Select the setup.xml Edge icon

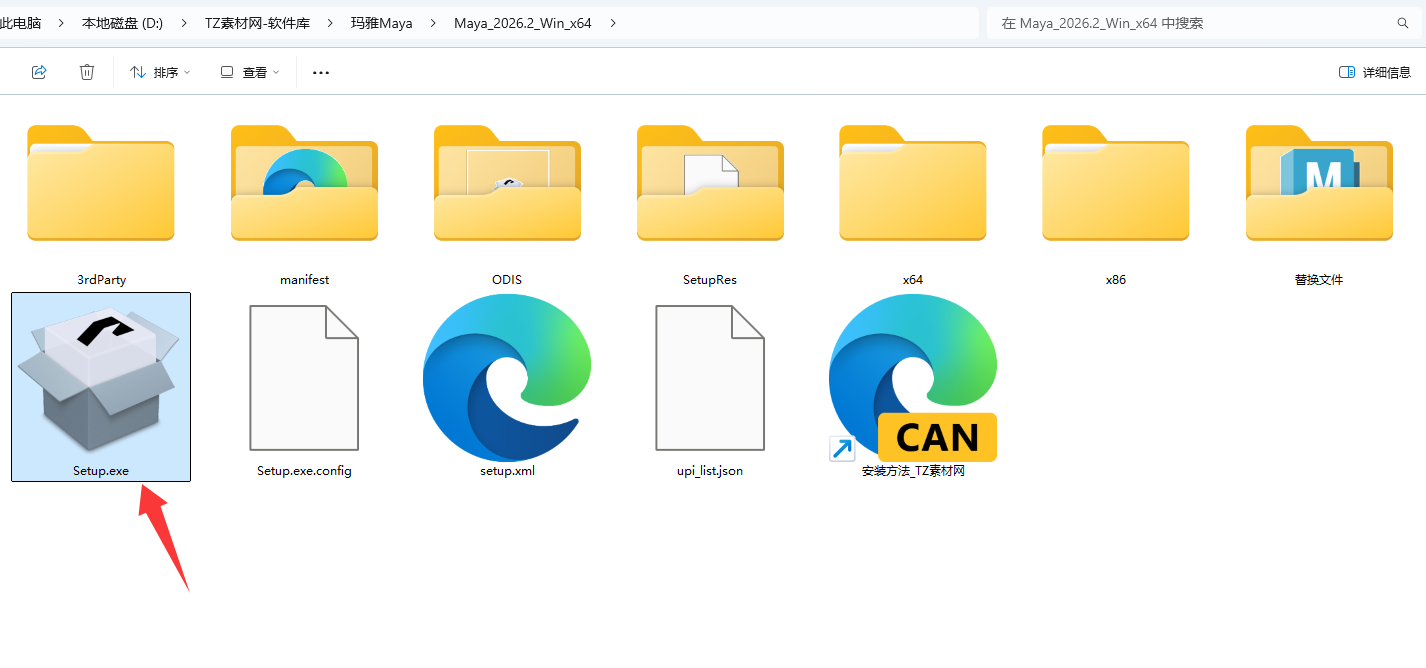507,378
